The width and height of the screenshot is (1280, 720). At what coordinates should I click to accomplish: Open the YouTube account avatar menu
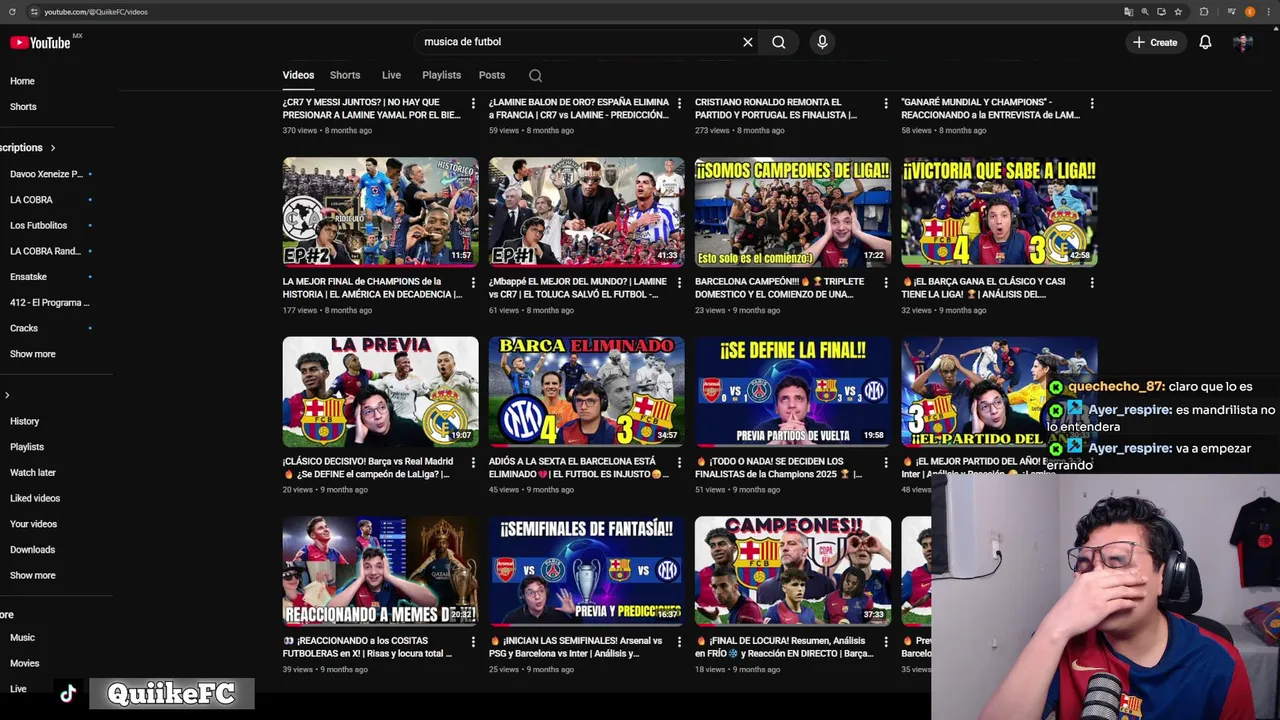click(1243, 42)
